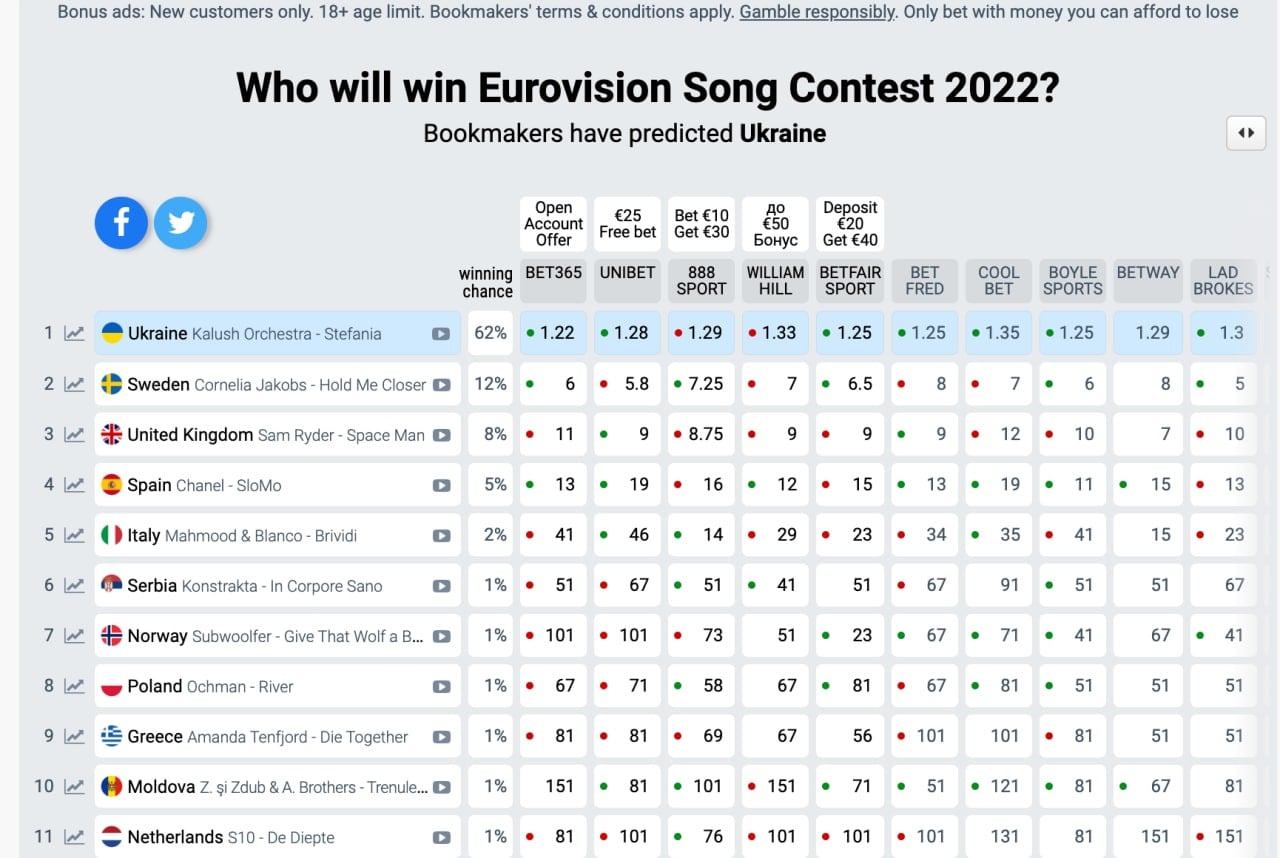
Task: Select the UNIBET "€25 Free bet" offer
Action: tap(627, 223)
